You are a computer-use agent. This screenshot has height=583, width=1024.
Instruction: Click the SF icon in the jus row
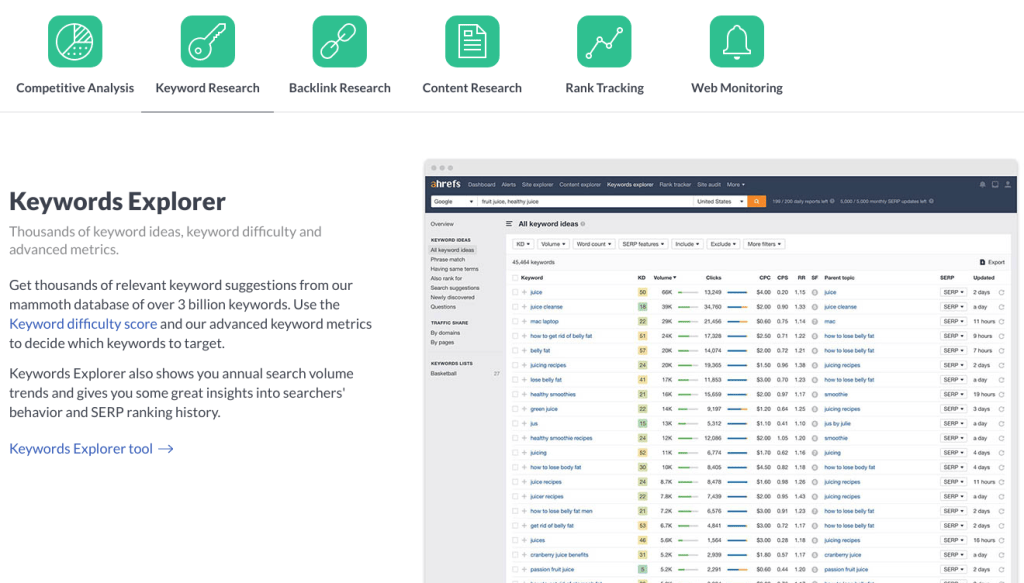point(815,424)
